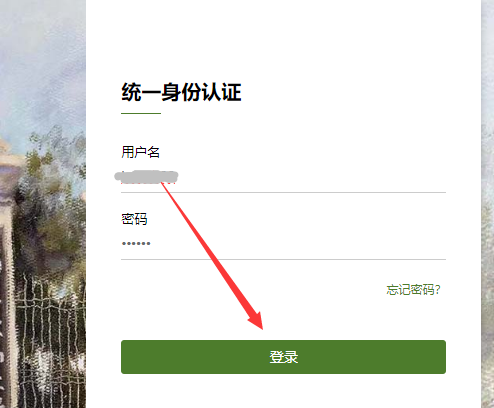Click the 用户名 field label
Screen dimensions: 494x408
pos(140,152)
